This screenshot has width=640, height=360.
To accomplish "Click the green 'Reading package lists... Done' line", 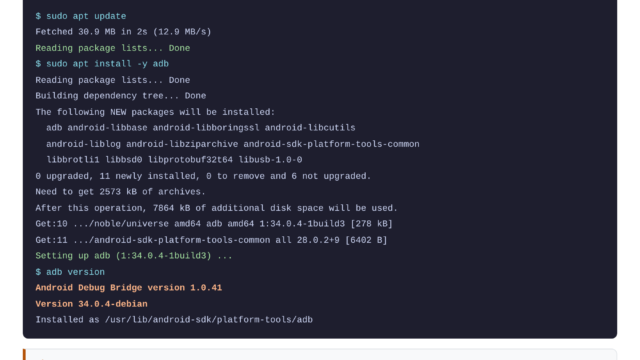I will 113,48.
